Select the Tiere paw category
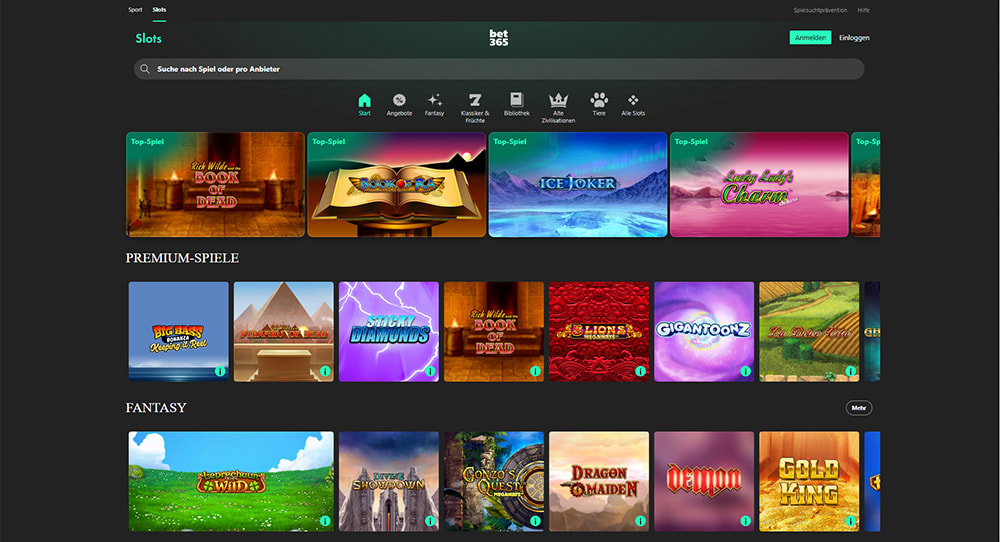 pos(599,103)
